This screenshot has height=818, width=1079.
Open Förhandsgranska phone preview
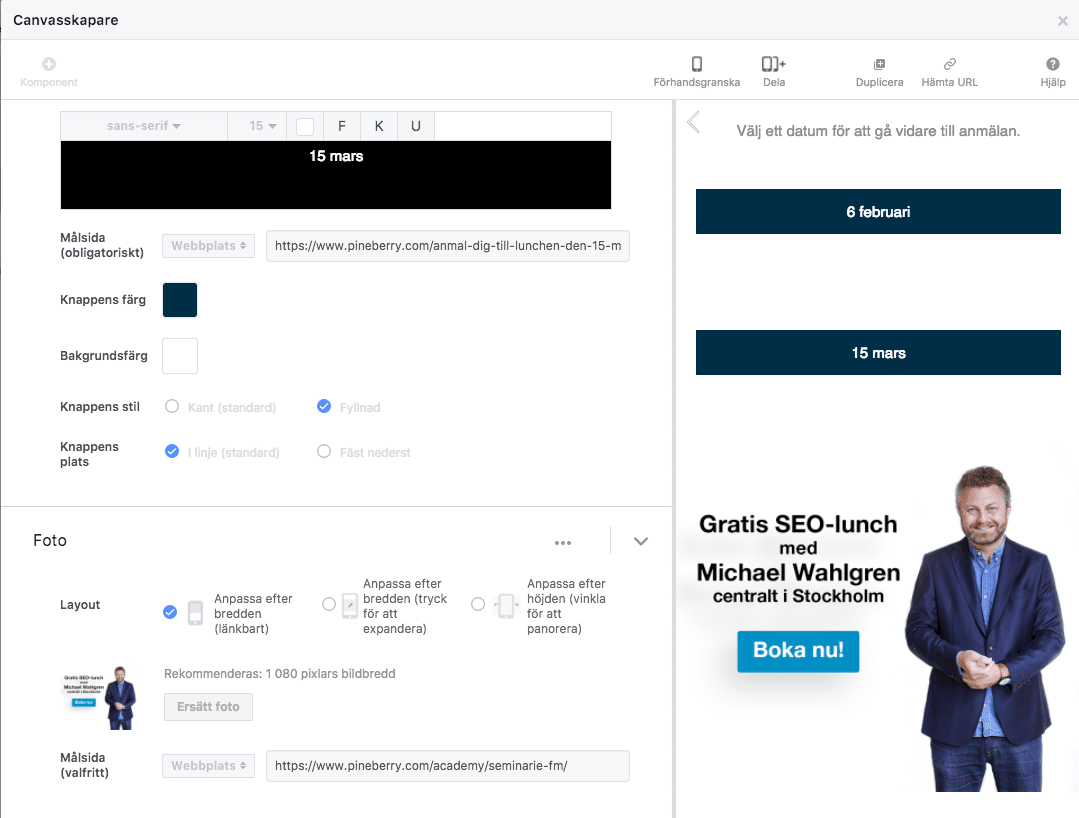coord(696,64)
